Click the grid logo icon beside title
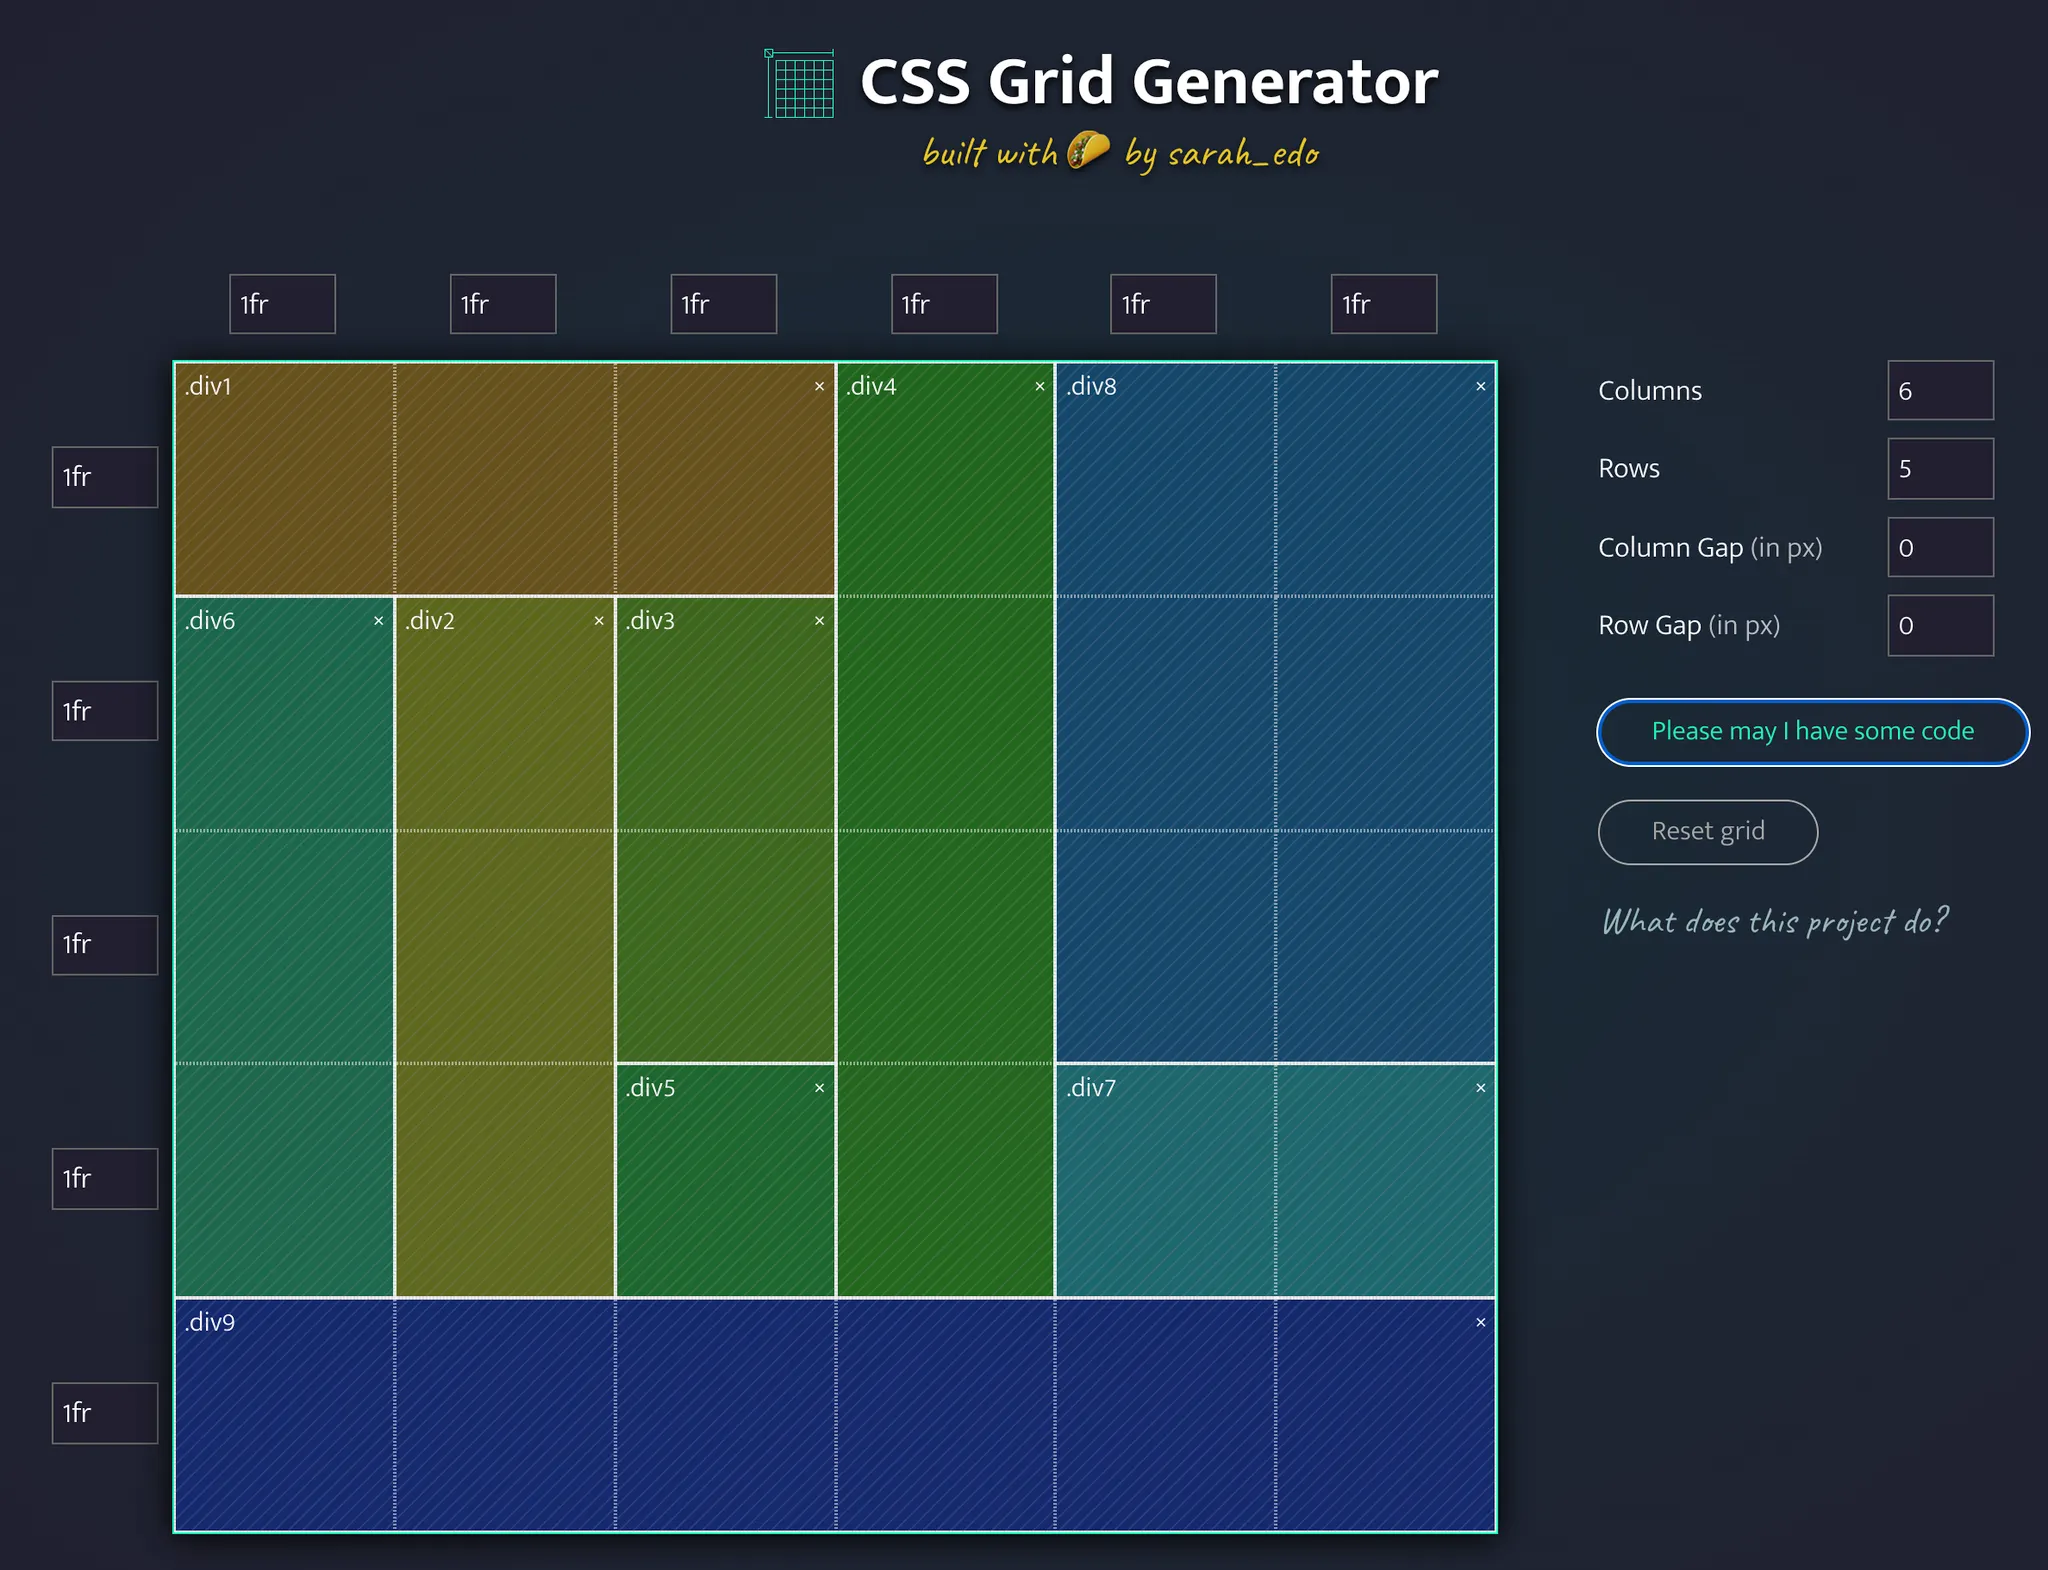 [x=800, y=84]
